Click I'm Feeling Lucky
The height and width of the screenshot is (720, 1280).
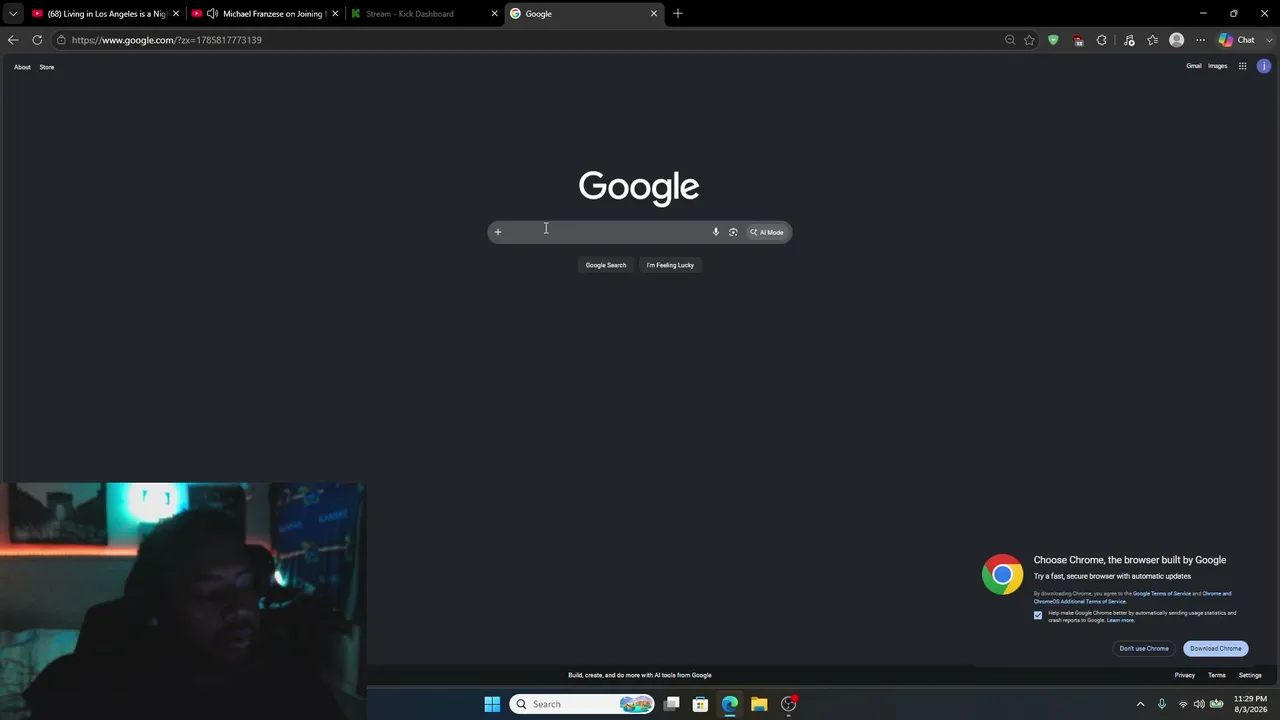click(670, 265)
